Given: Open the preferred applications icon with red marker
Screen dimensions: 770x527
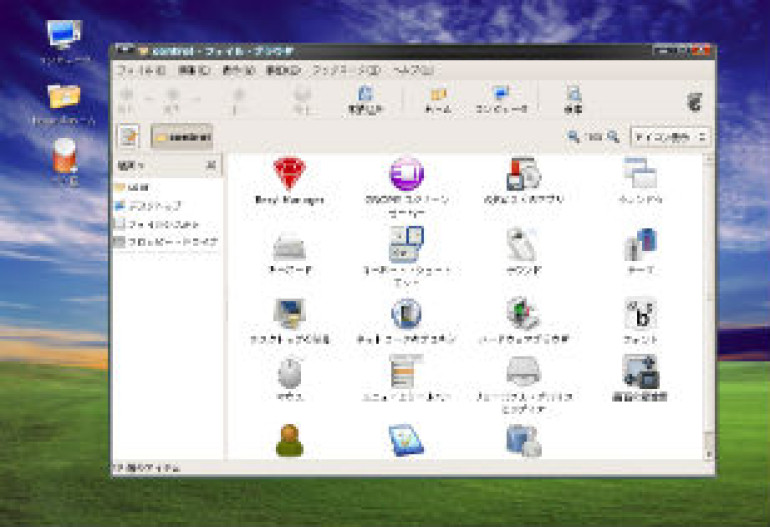Looking at the screenshot, I should tap(523, 174).
